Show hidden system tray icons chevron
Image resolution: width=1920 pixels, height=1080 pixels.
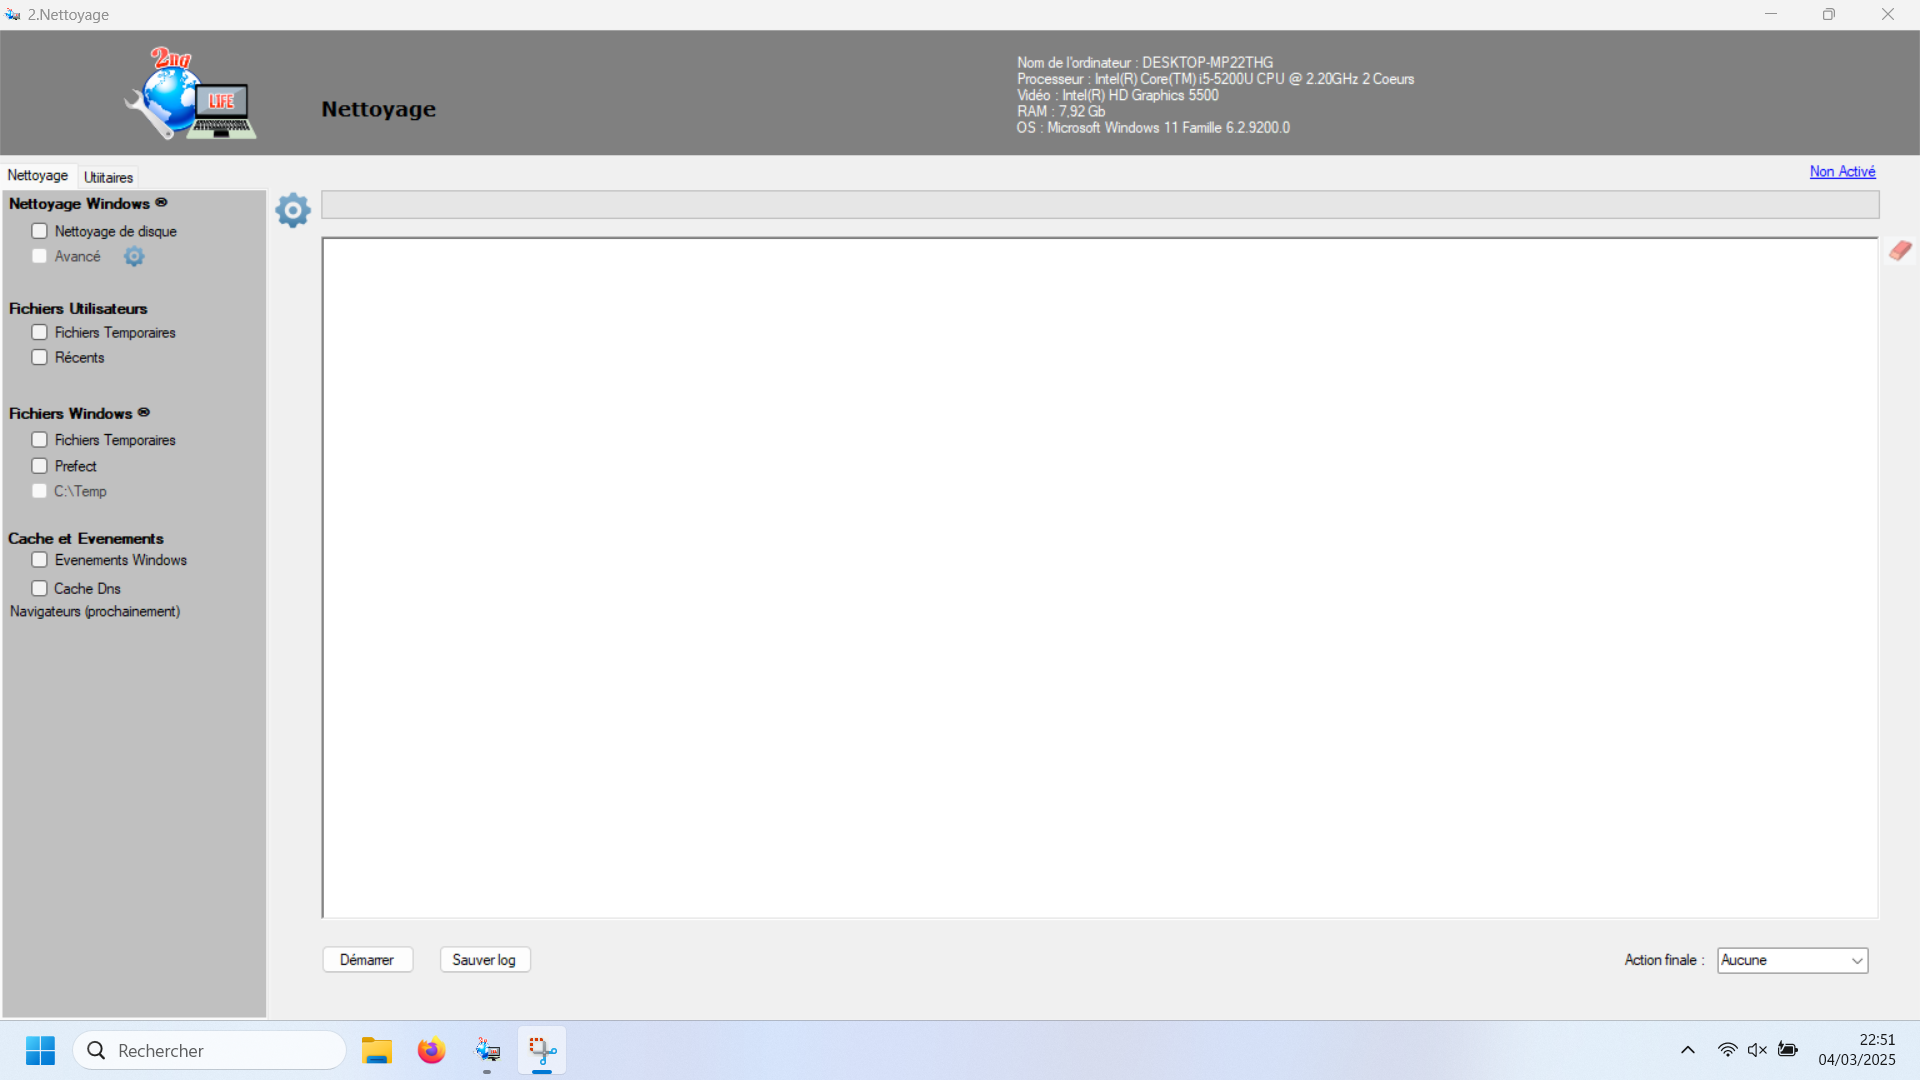(1688, 1050)
